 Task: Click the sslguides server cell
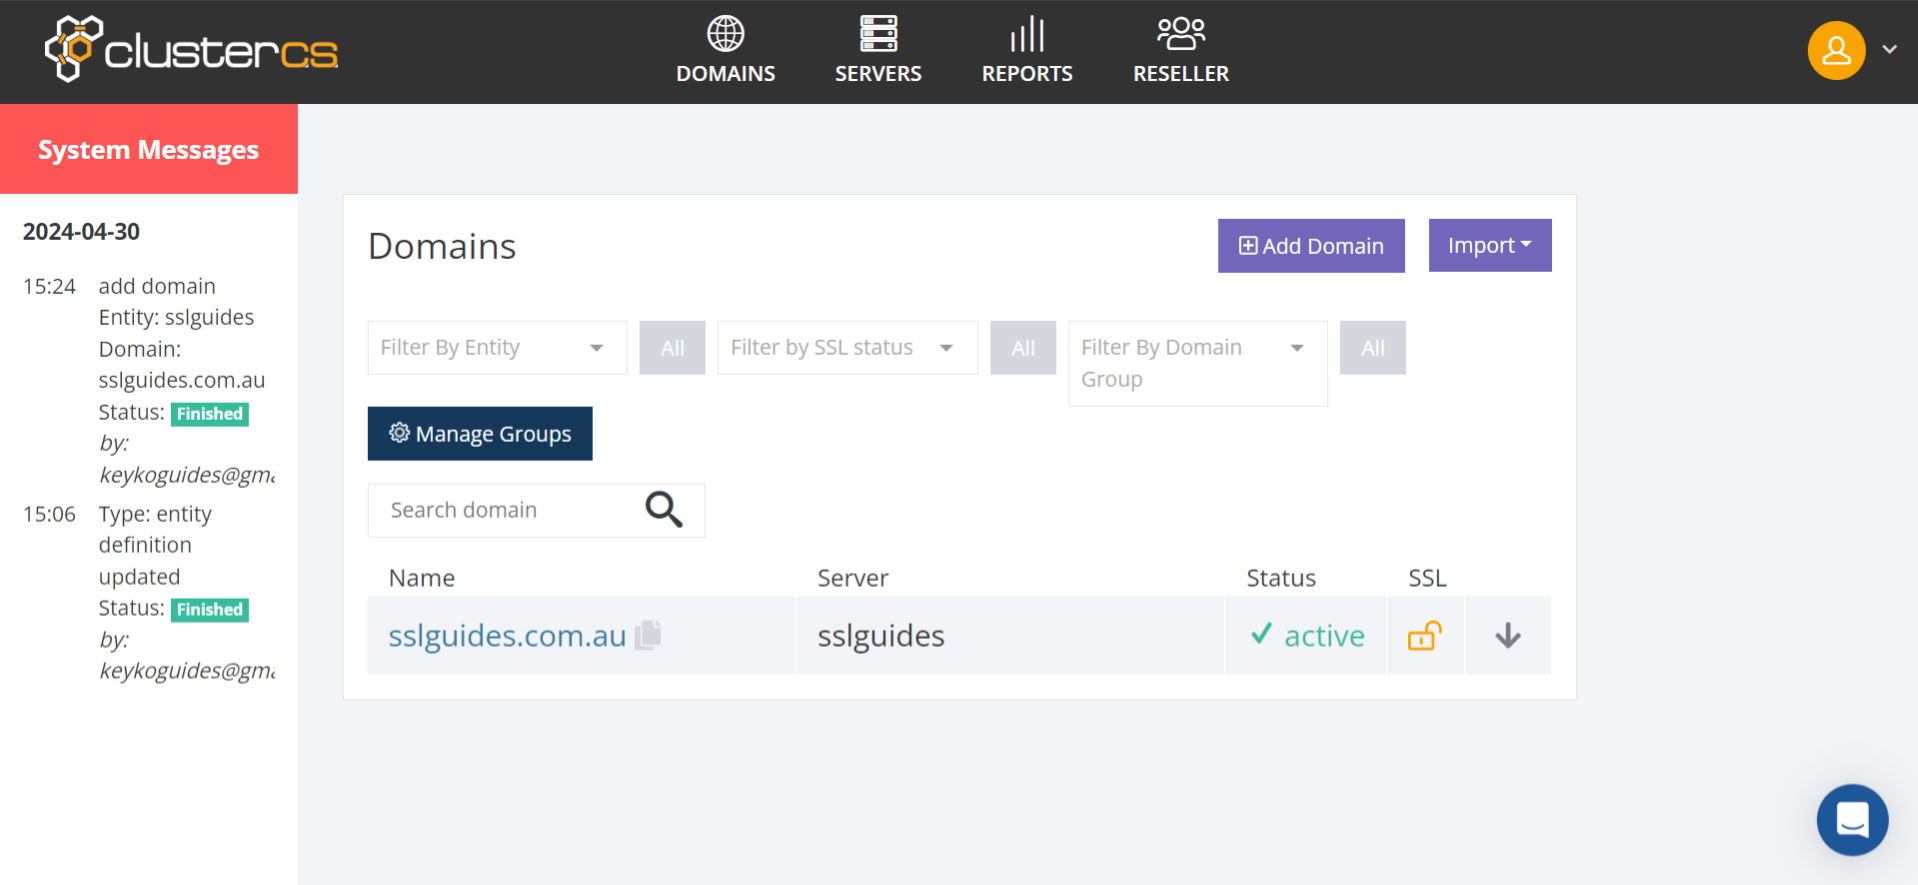[x=1009, y=636]
